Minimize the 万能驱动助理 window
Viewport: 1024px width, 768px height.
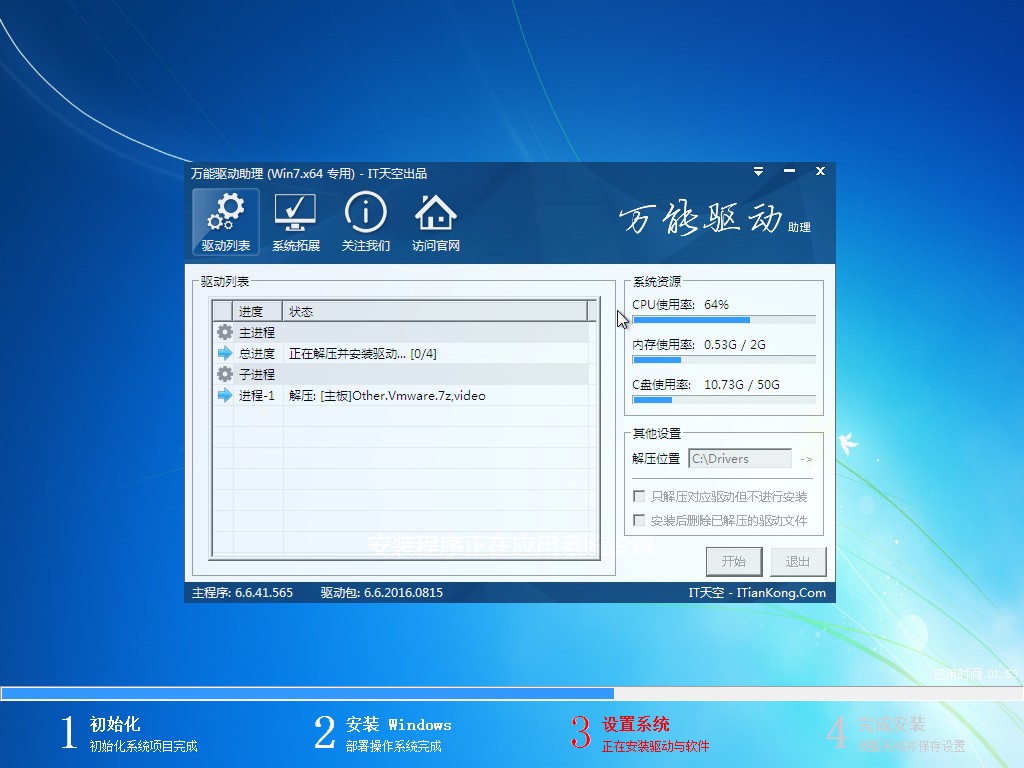tap(789, 171)
